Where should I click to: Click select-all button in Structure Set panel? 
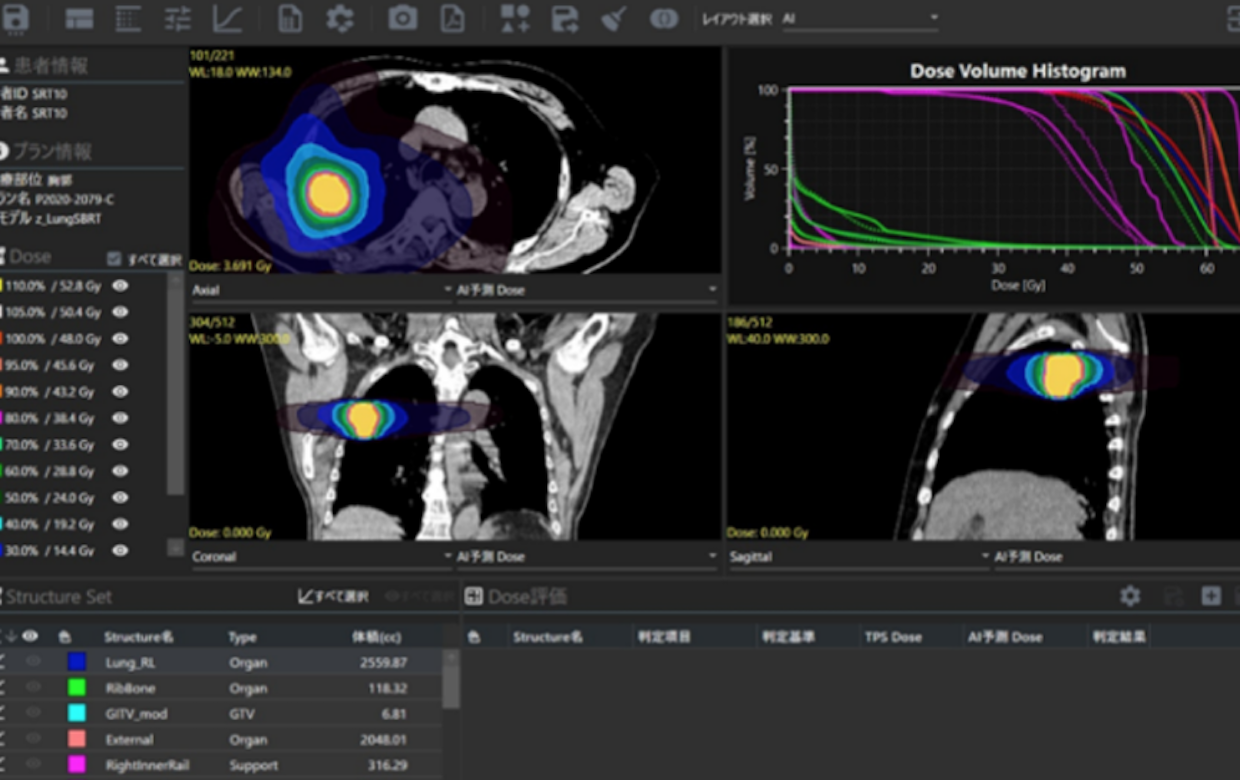pos(333,597)
